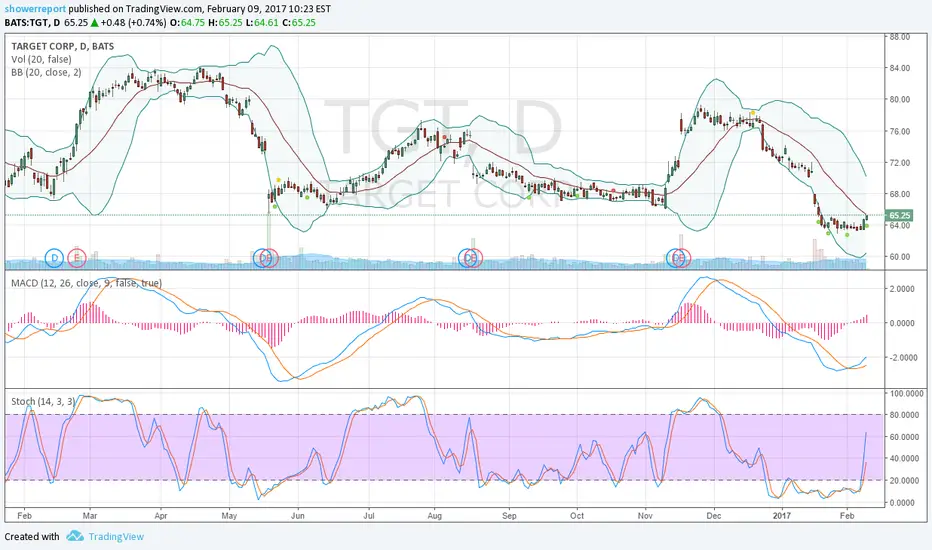Click the 72.00 price axis label
This screenshot has width=932, height=550.
click(x=899, y=163)
